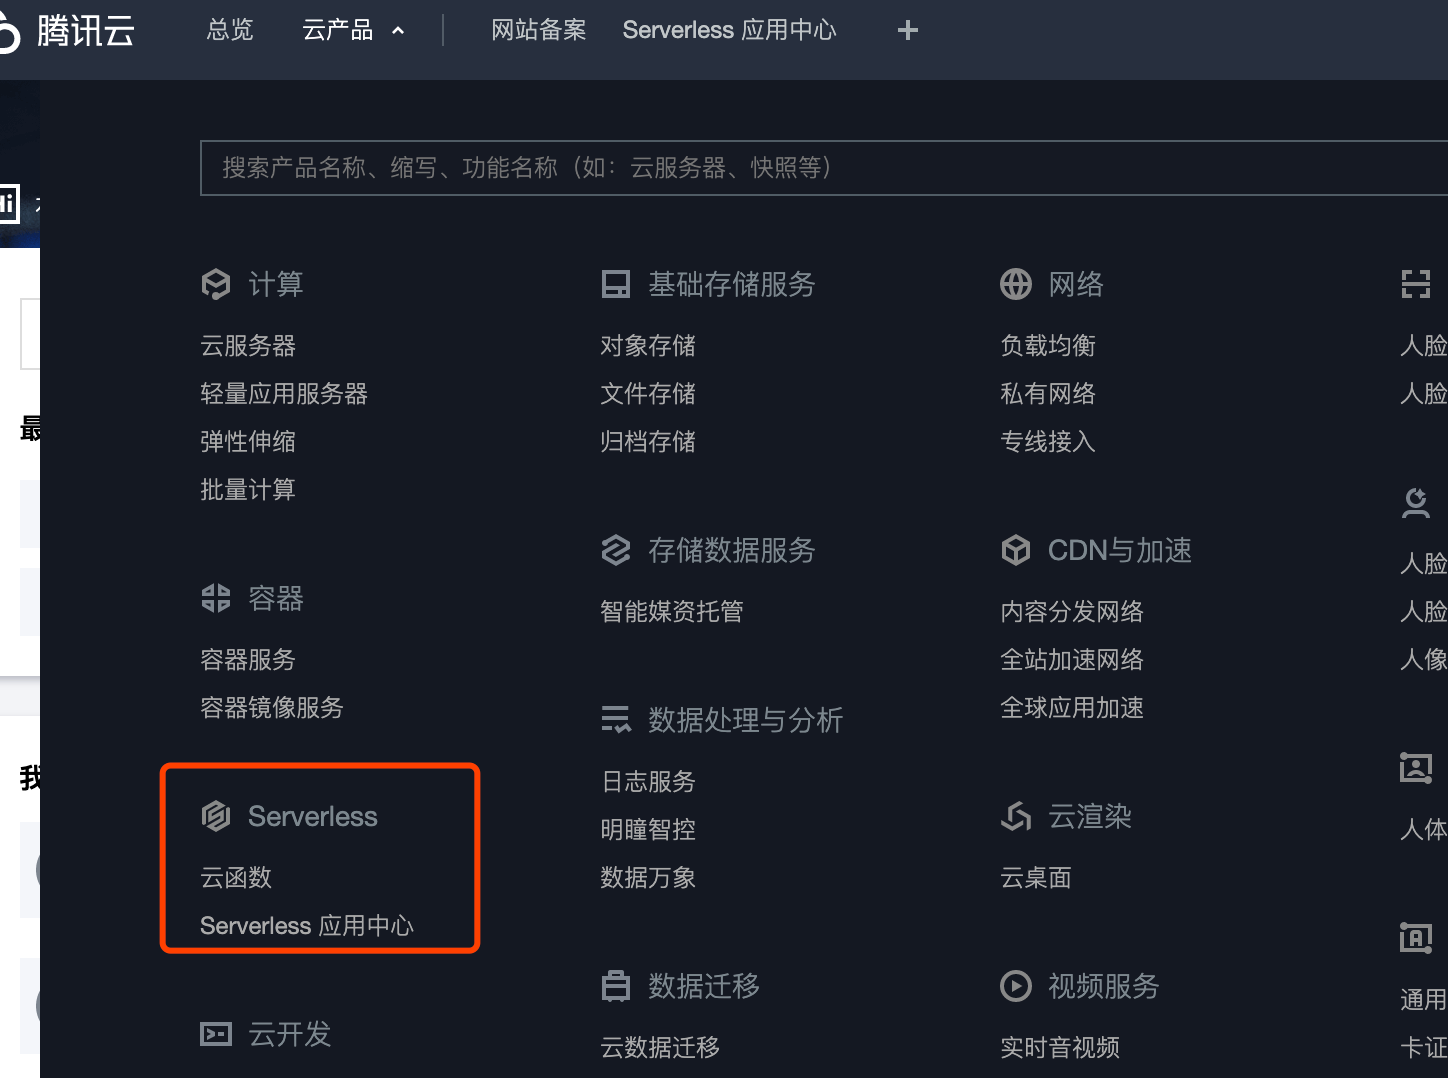Click the Serverless category icon
1448x1078 pixels.
coord(216,816)
